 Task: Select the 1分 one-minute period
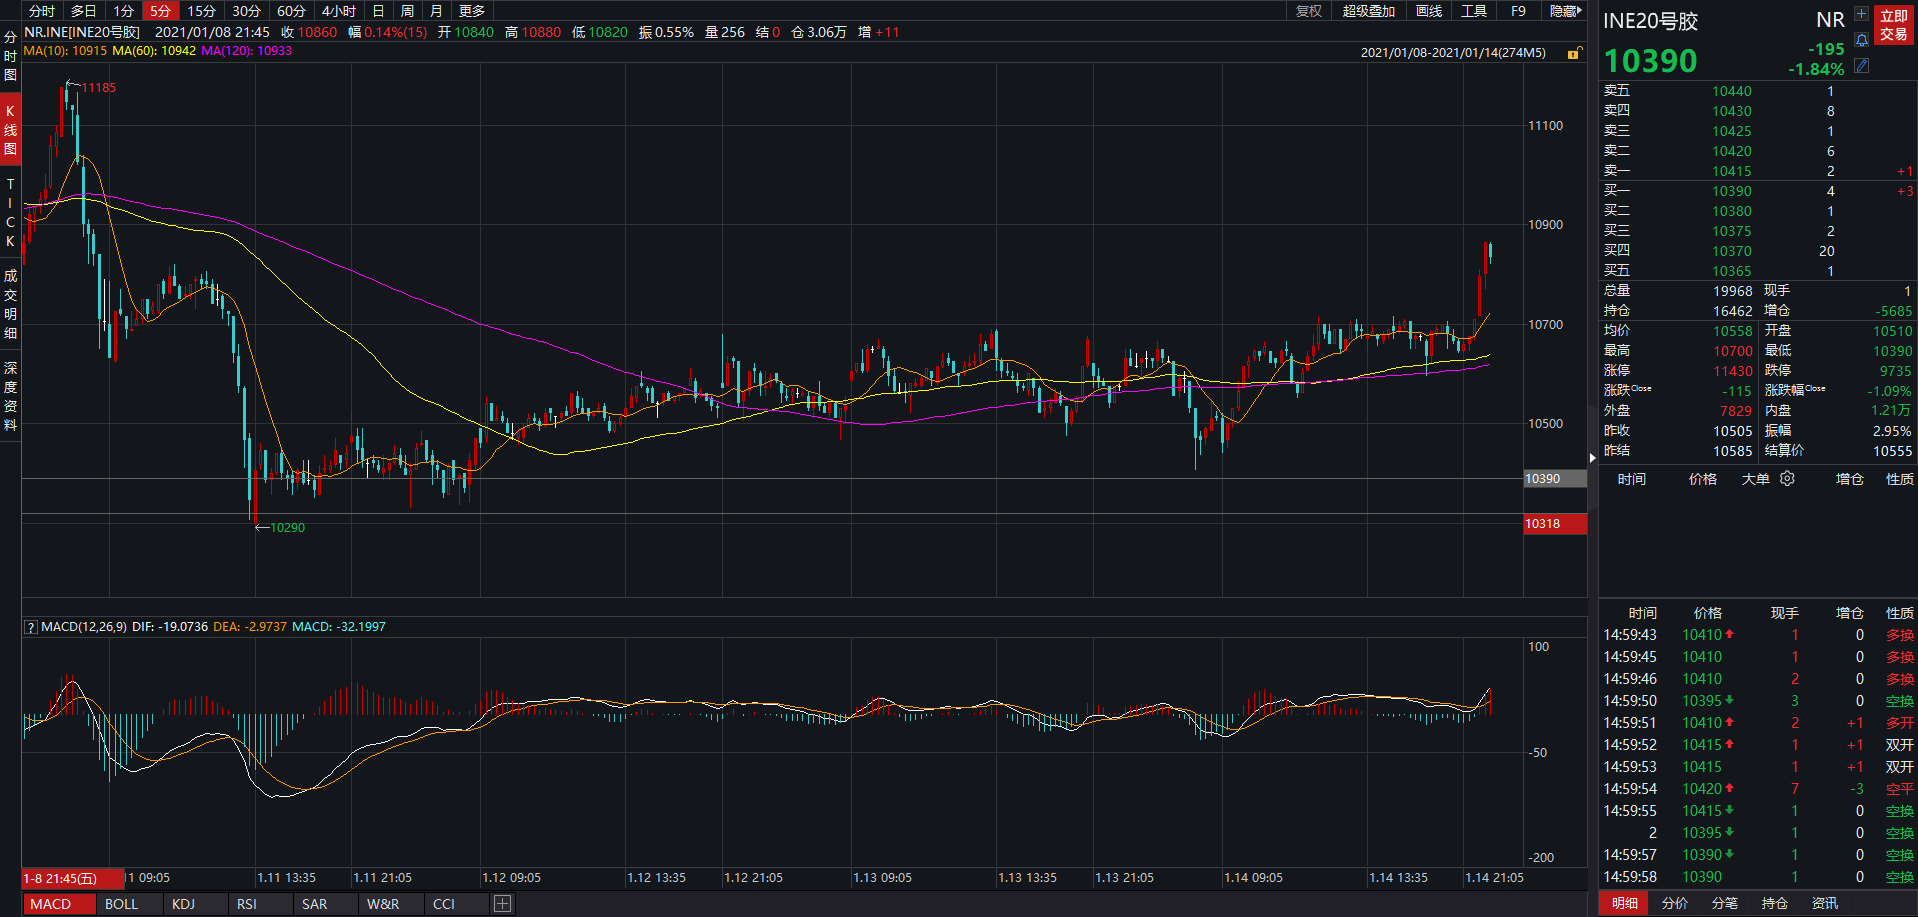(123, 11)
